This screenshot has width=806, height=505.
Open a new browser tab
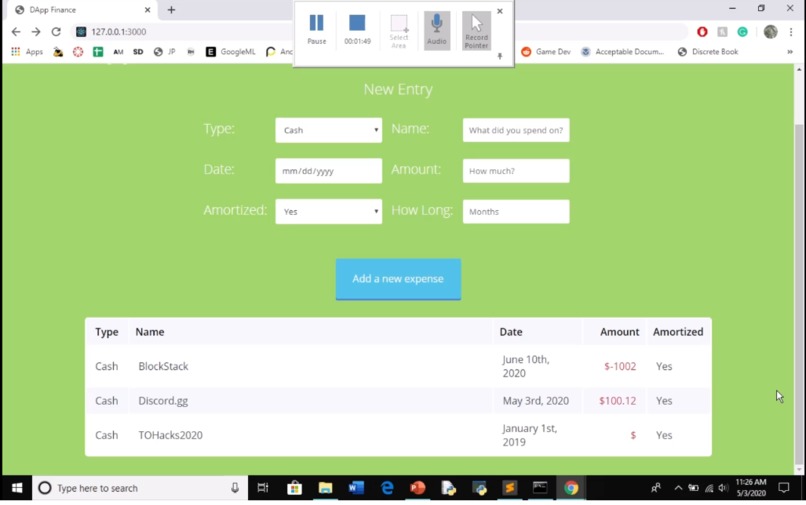171,10
